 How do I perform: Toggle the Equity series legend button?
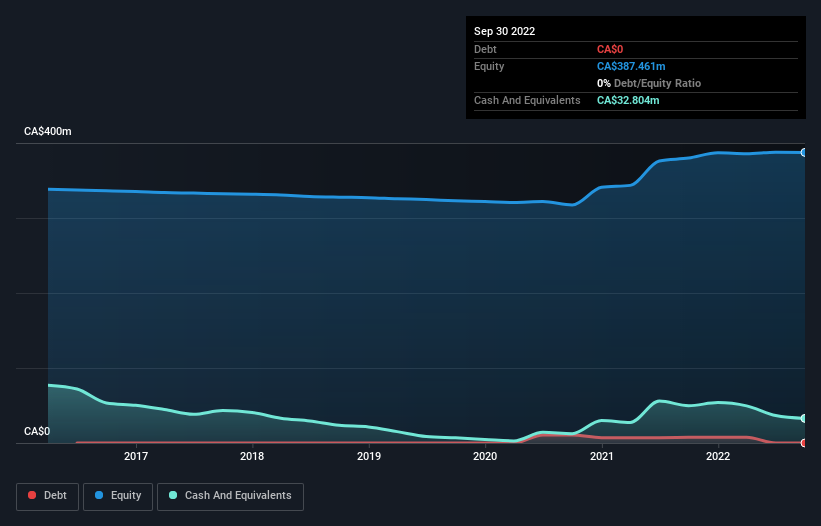tap(118, 496)
